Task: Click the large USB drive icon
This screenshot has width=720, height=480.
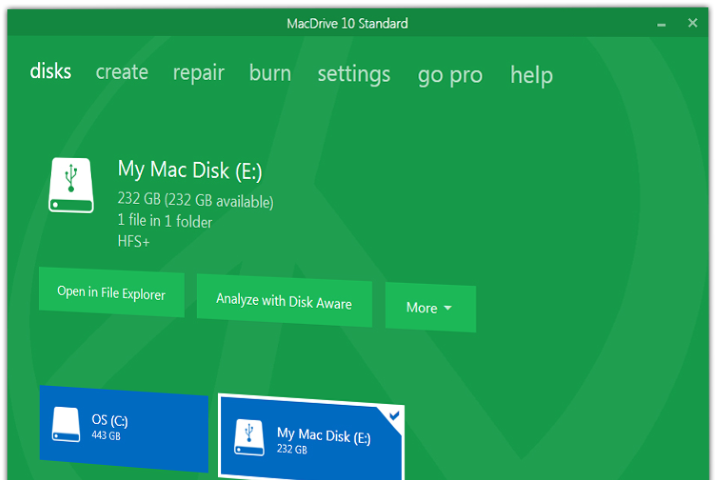Action: click(71, 185)
